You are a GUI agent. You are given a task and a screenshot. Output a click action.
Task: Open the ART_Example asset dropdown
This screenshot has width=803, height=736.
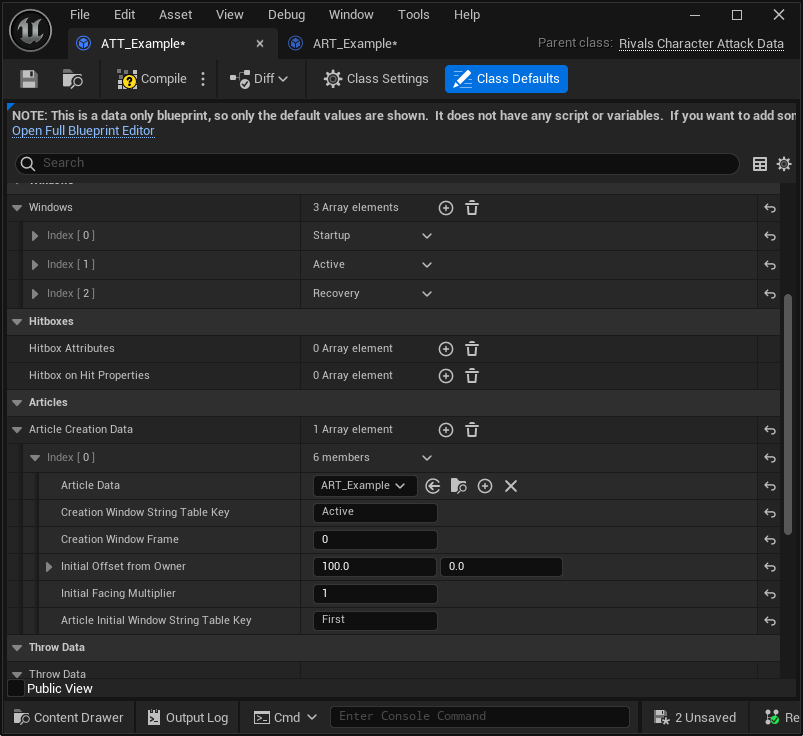(365, 486)
